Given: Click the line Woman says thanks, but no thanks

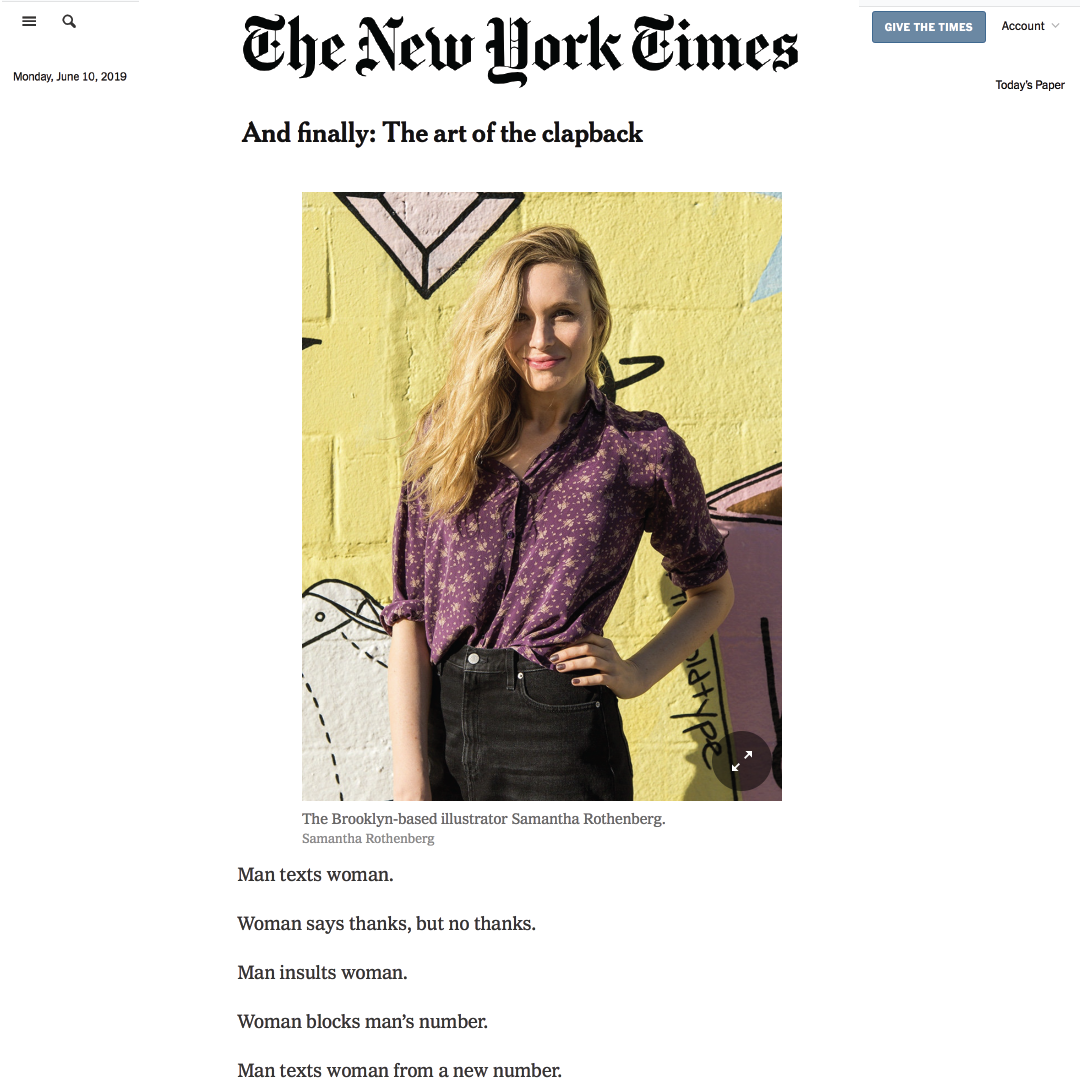Looking at the screenshot, I should tap(386, 924).
